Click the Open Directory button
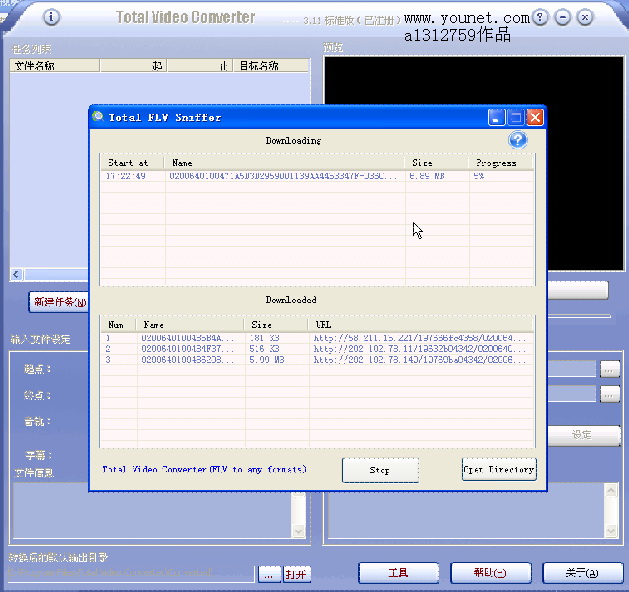The image size is (629, 592). click(x=499, y=469)
